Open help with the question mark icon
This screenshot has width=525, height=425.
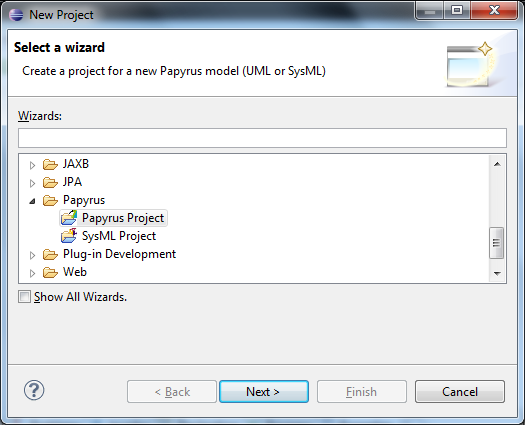[x=34, y=390]
